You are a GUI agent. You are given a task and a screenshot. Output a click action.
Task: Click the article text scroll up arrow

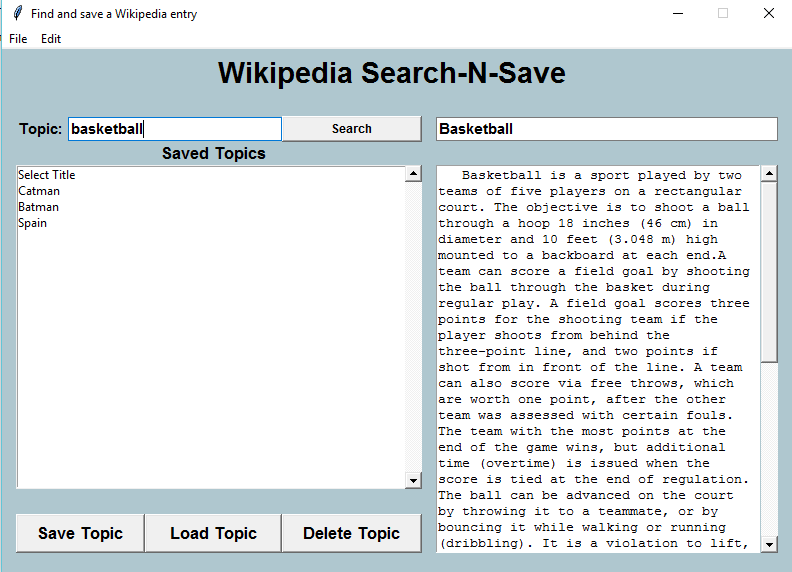tap(769, 174)
